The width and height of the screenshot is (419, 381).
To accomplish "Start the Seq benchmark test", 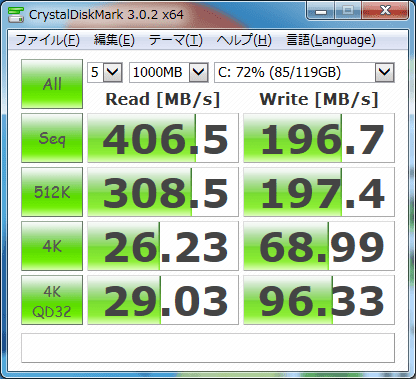I will click(x=52, y=138).
